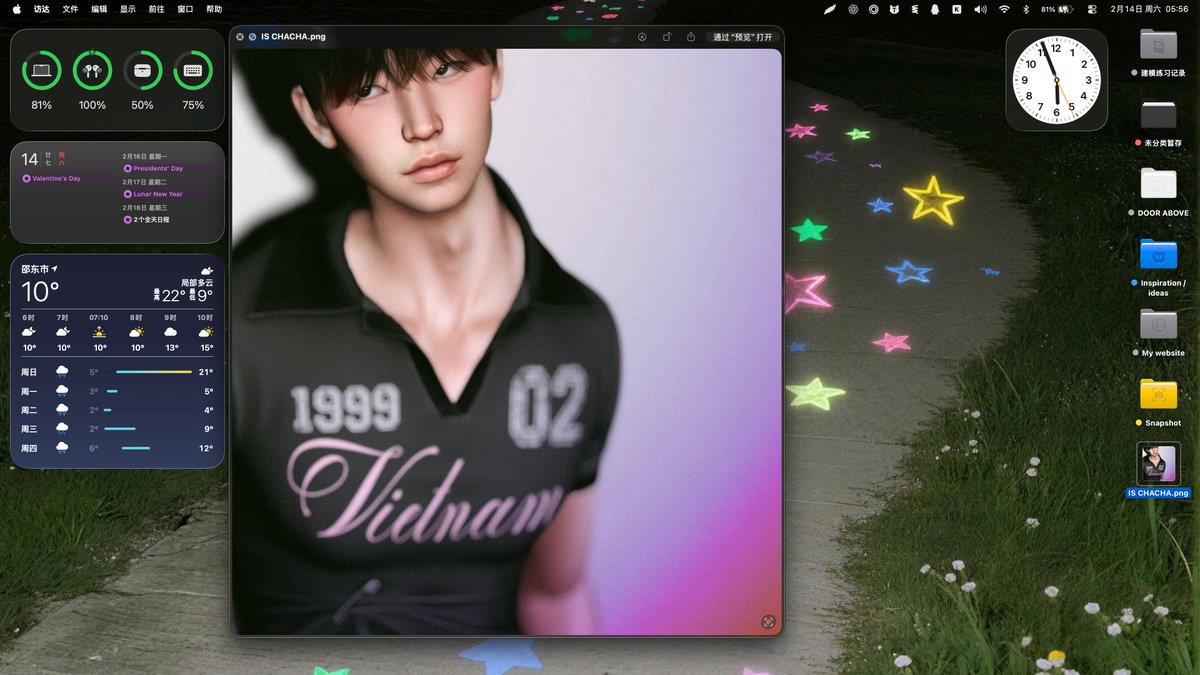The width and height of the screenshot is (1200, 675).
Task: Click the QQ penguin icon in menu bar
Action: point(935,8)
